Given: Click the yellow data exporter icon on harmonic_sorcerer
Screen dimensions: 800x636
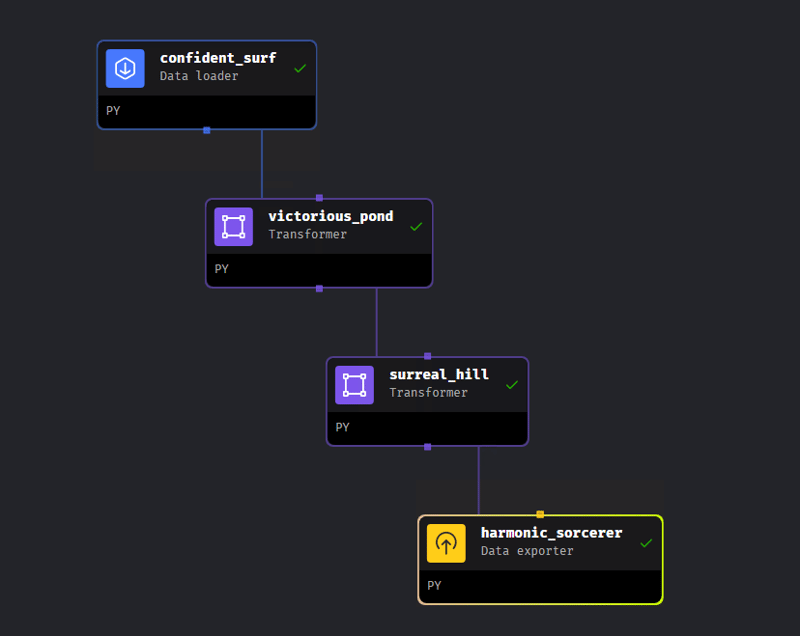Looking at the screenshot, I should pos(446,543).
